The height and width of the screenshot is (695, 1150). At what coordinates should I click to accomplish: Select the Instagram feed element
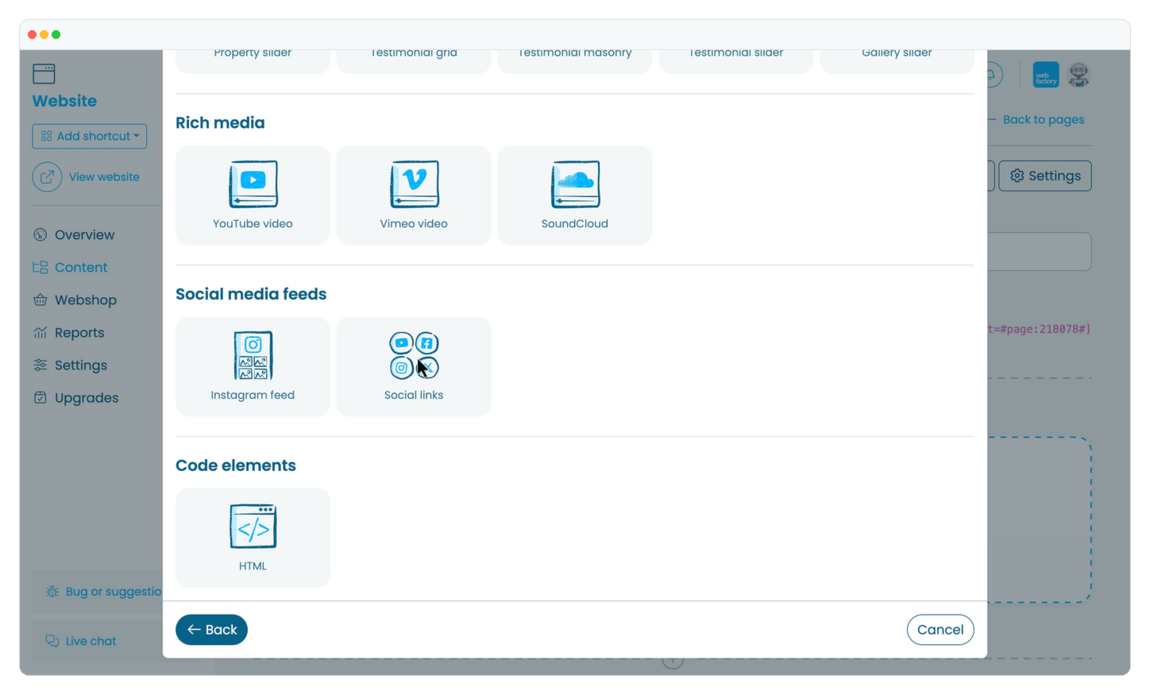click(x=252, y=367)
